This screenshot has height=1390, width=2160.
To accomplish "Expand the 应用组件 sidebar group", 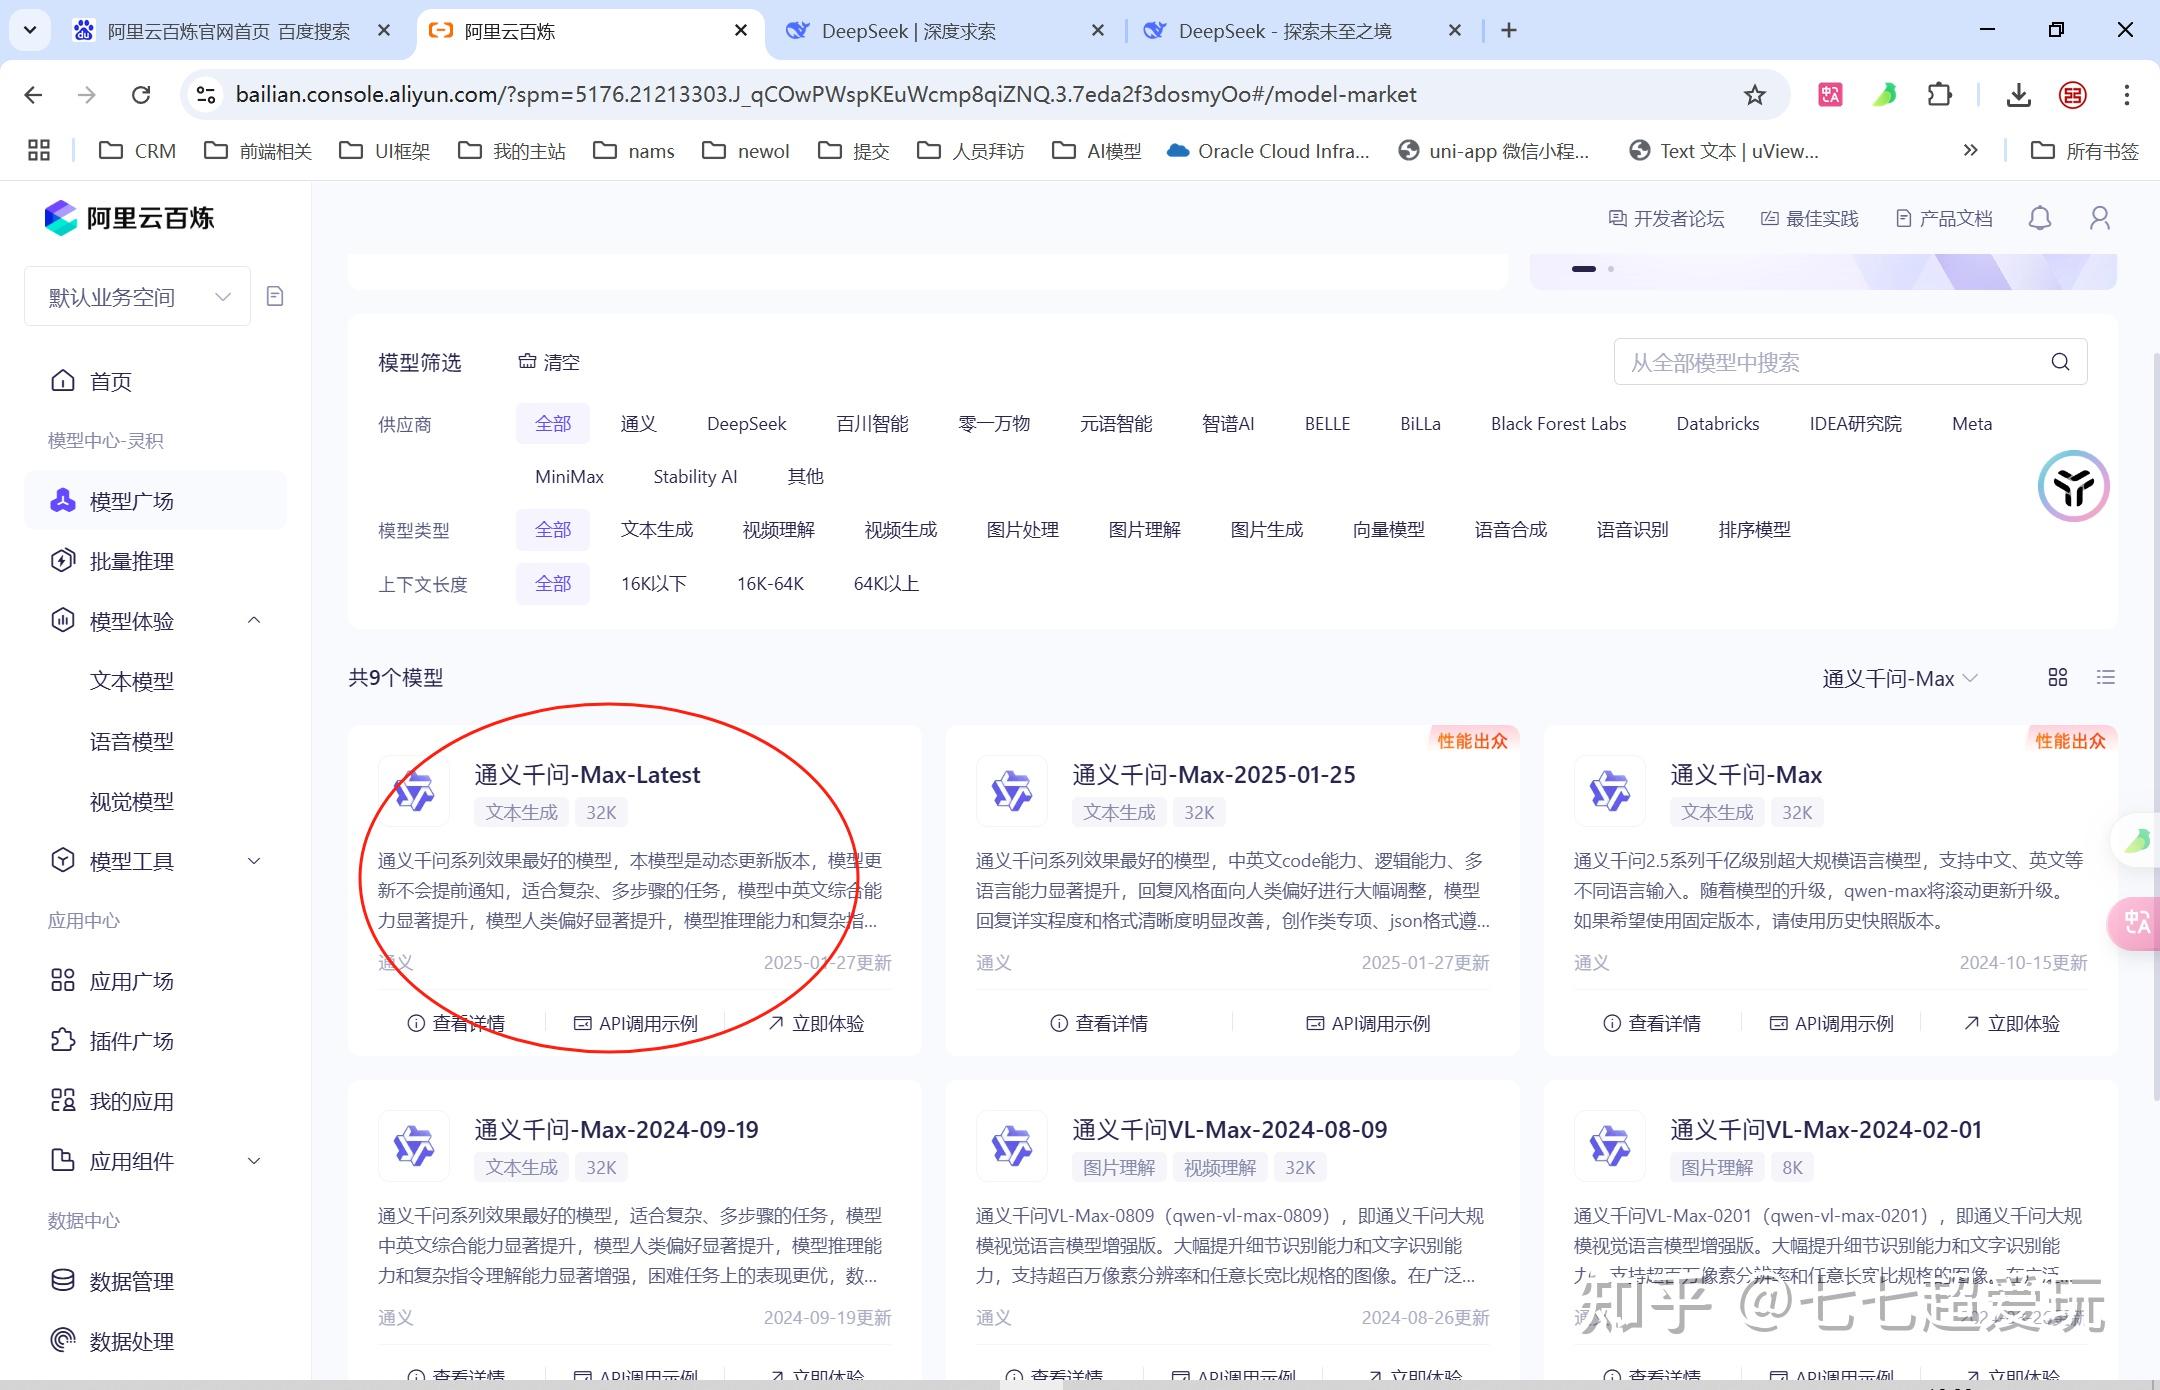I will tap(254, 1161).
